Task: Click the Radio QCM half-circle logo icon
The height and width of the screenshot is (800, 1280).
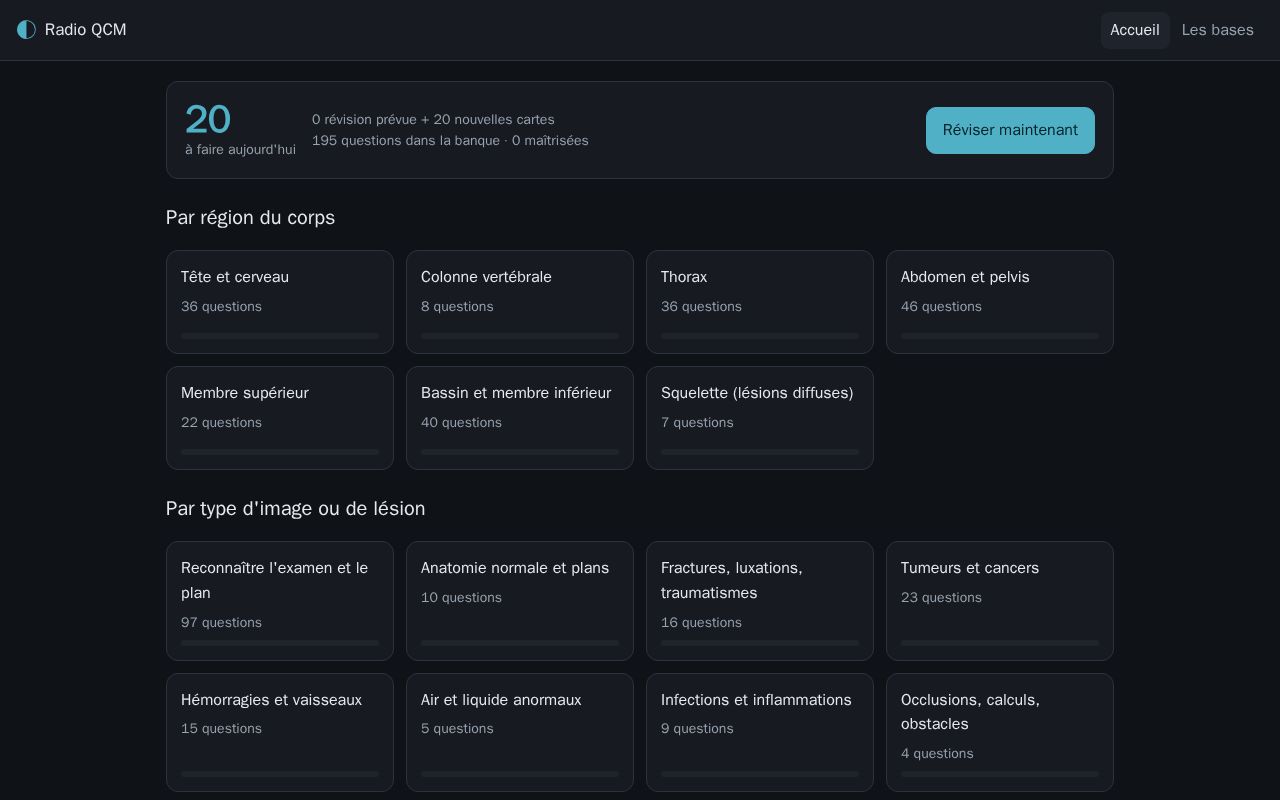Action: (27, 30)
